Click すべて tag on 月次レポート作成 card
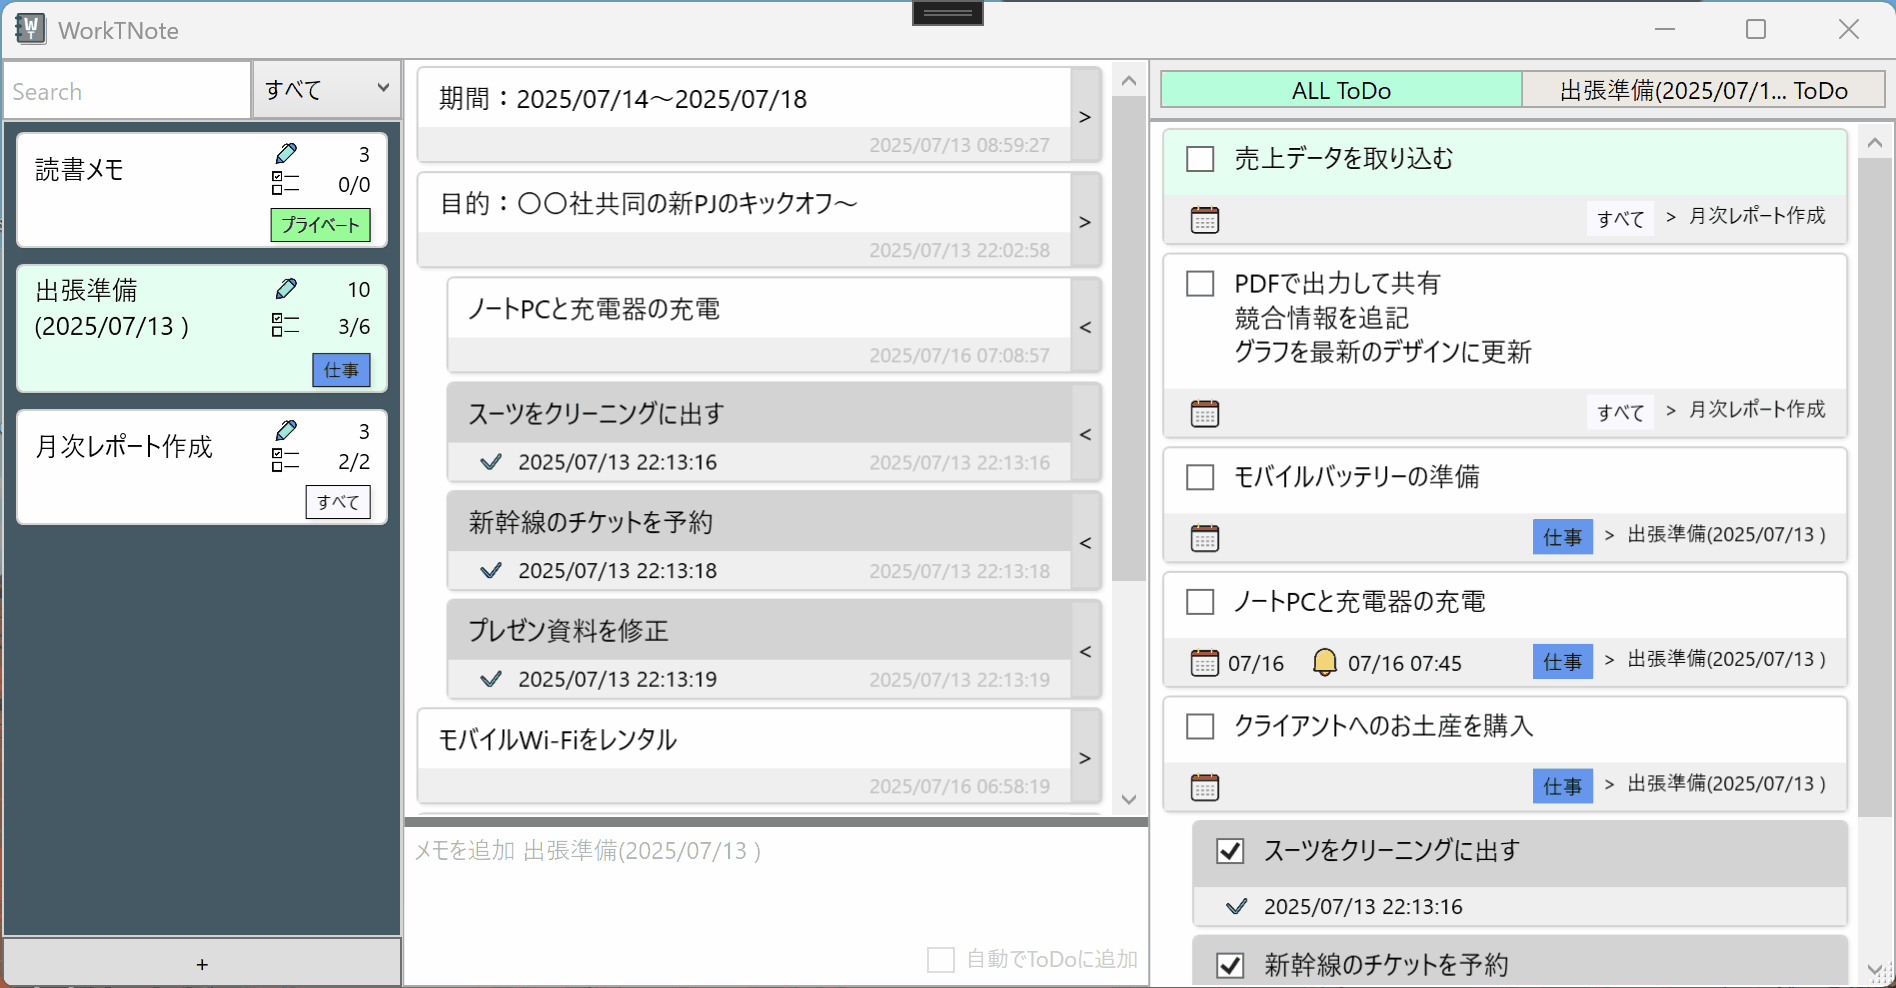The width and height of the screenshot is (1896, 988). click(338, 502)
